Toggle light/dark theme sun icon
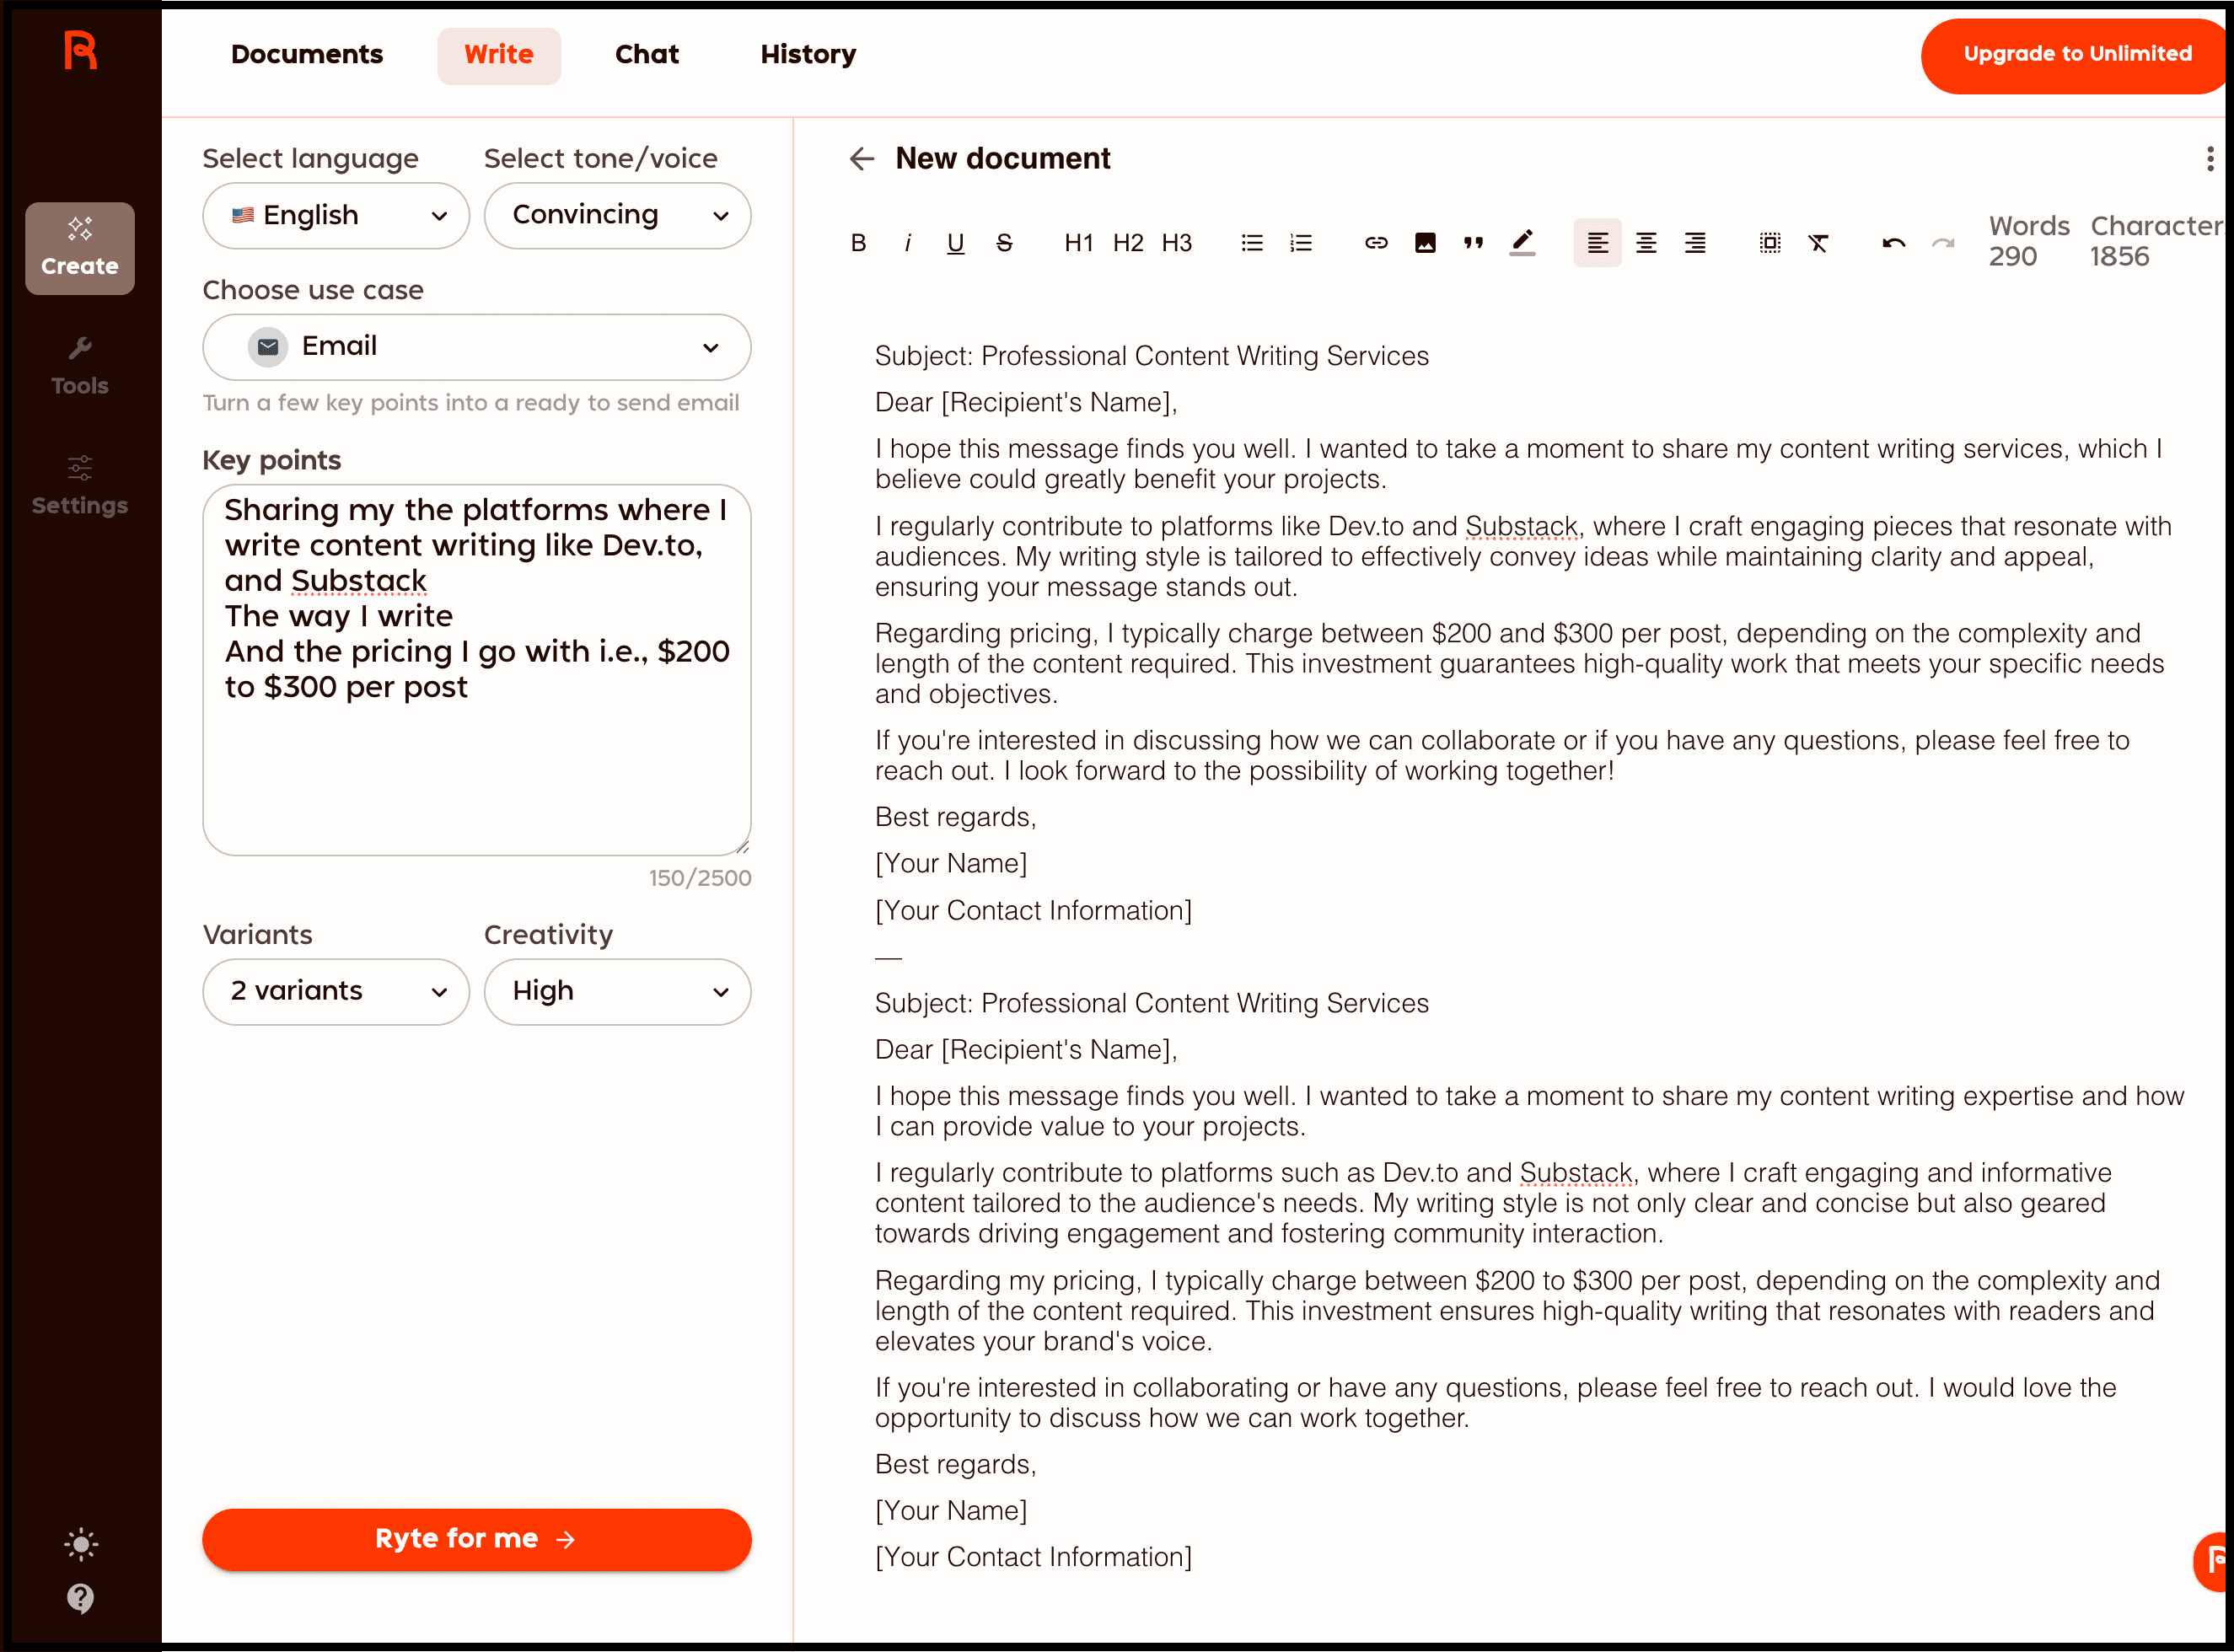 pyautogui.click(x=80, y=1544)
